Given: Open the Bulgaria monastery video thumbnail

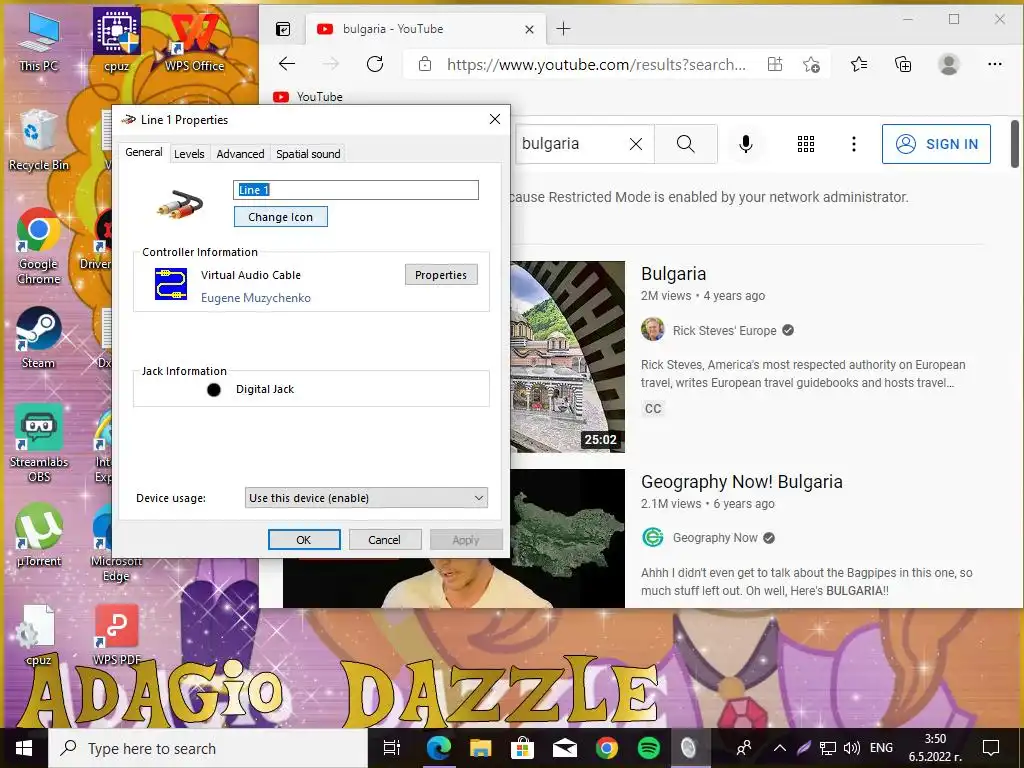Looking at the screenshot, I should [x=567, y=357].
